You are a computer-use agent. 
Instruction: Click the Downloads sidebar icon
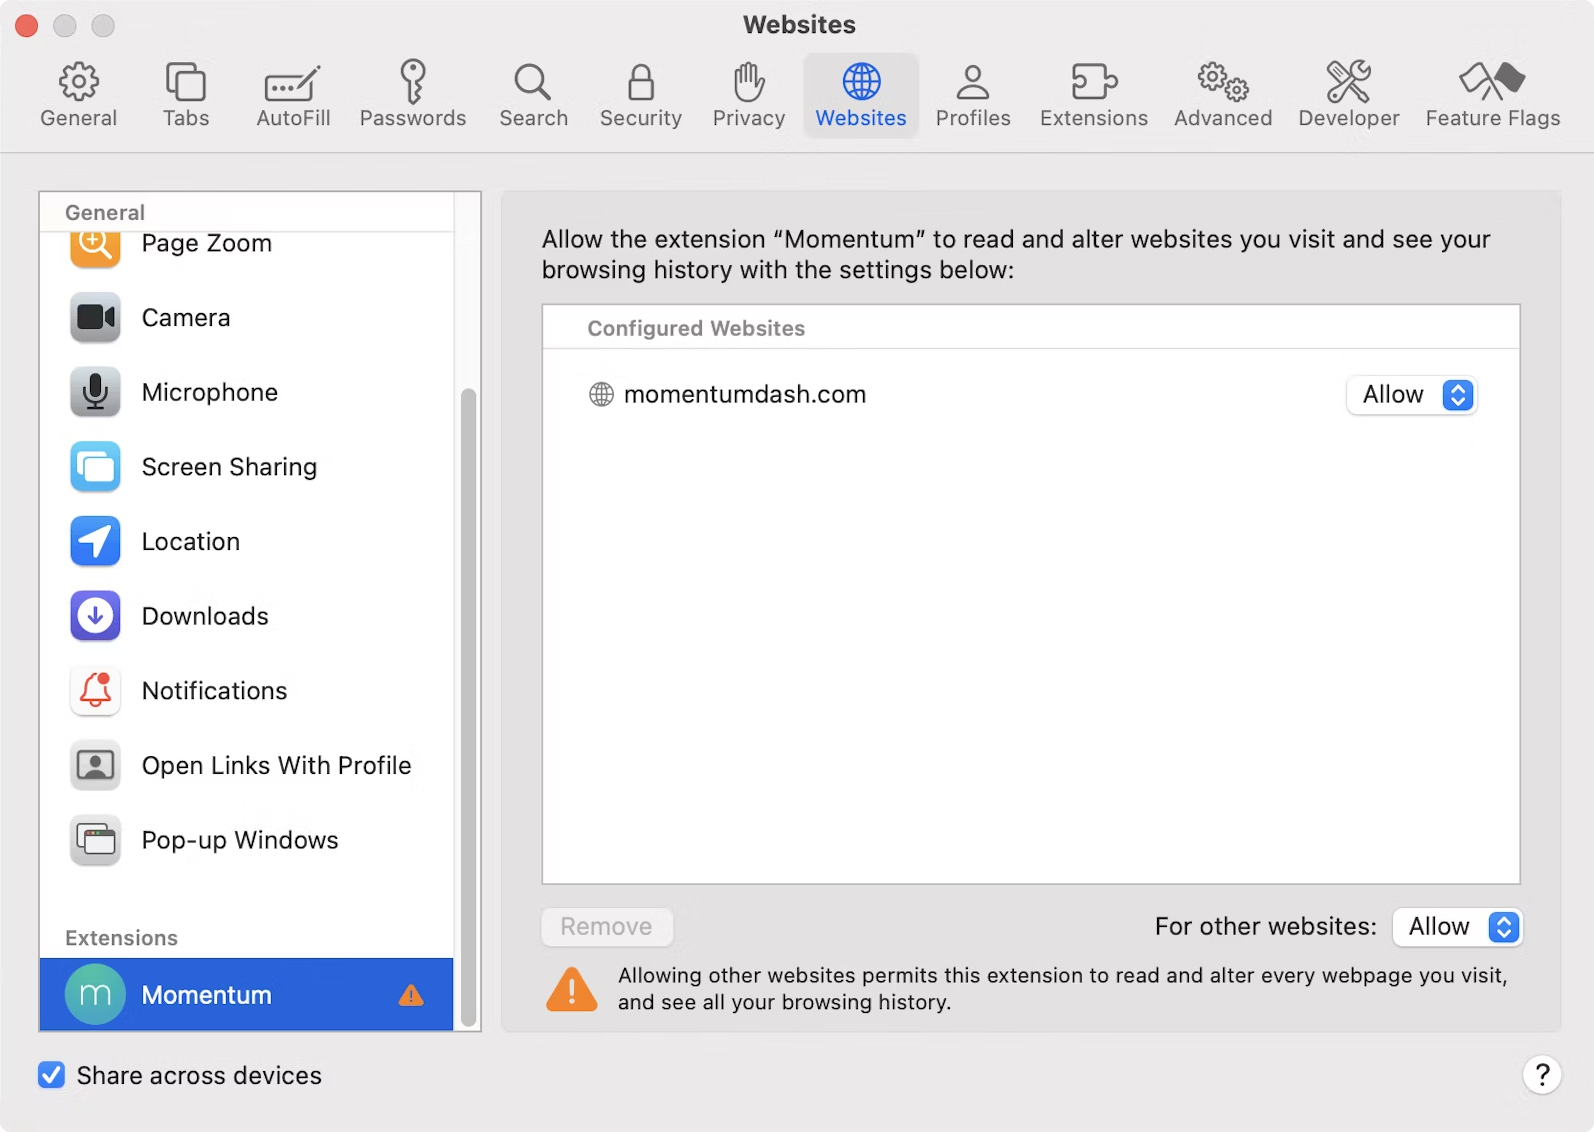click(x=95, y=616)
